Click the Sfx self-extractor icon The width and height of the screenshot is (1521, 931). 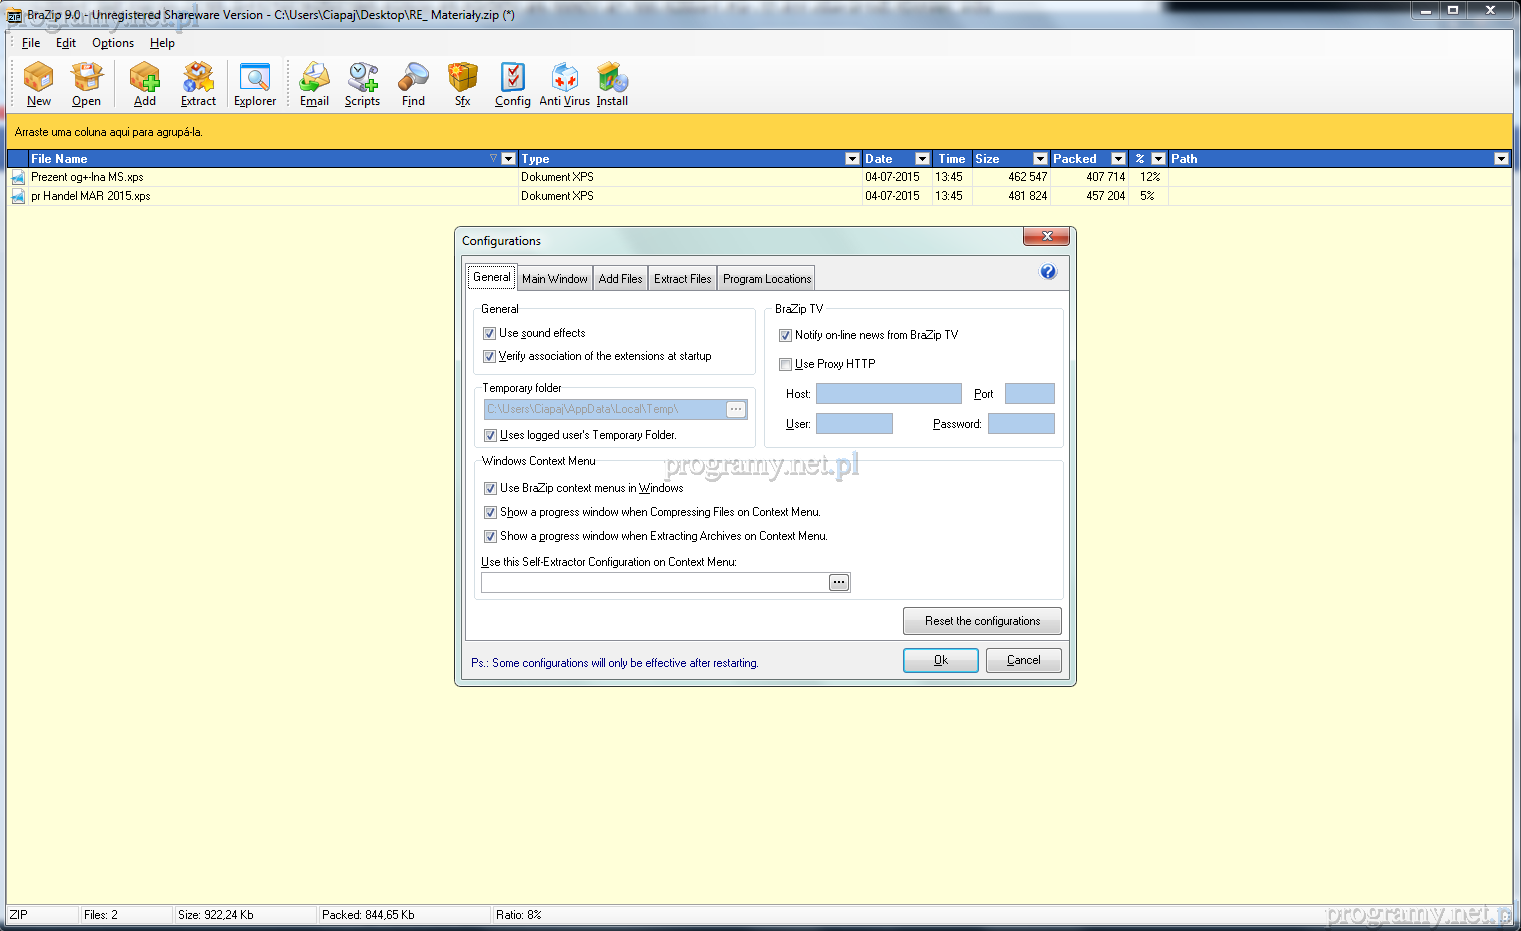click(462, 84)
